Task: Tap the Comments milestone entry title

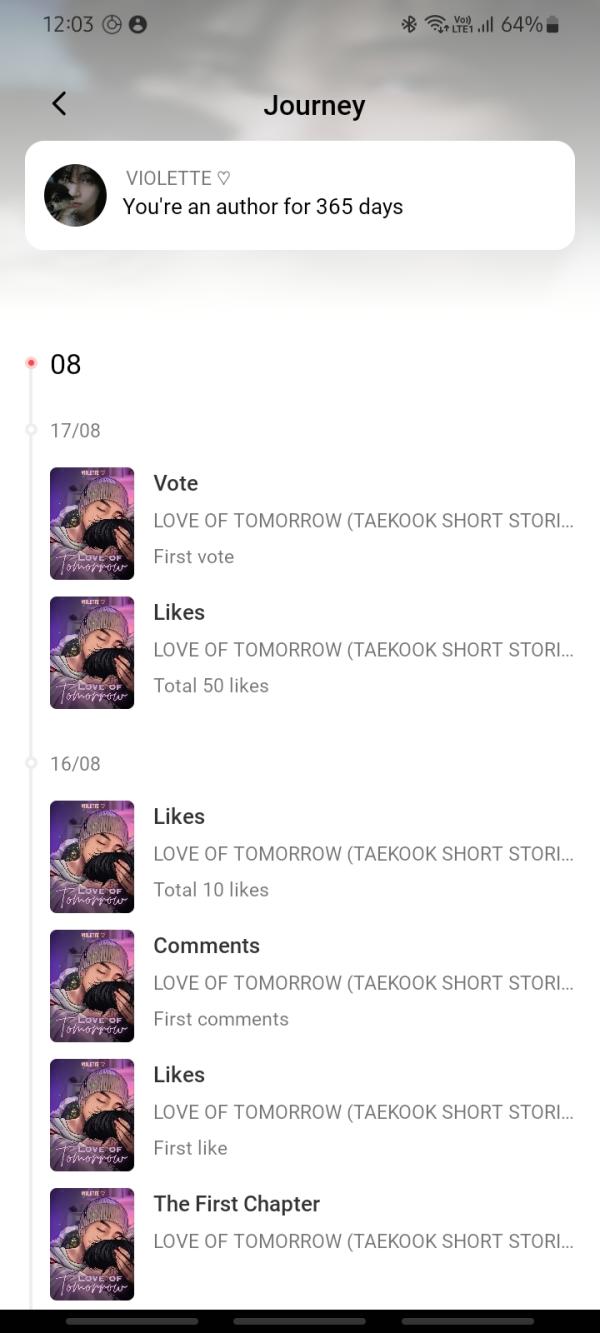Action: 206,945
